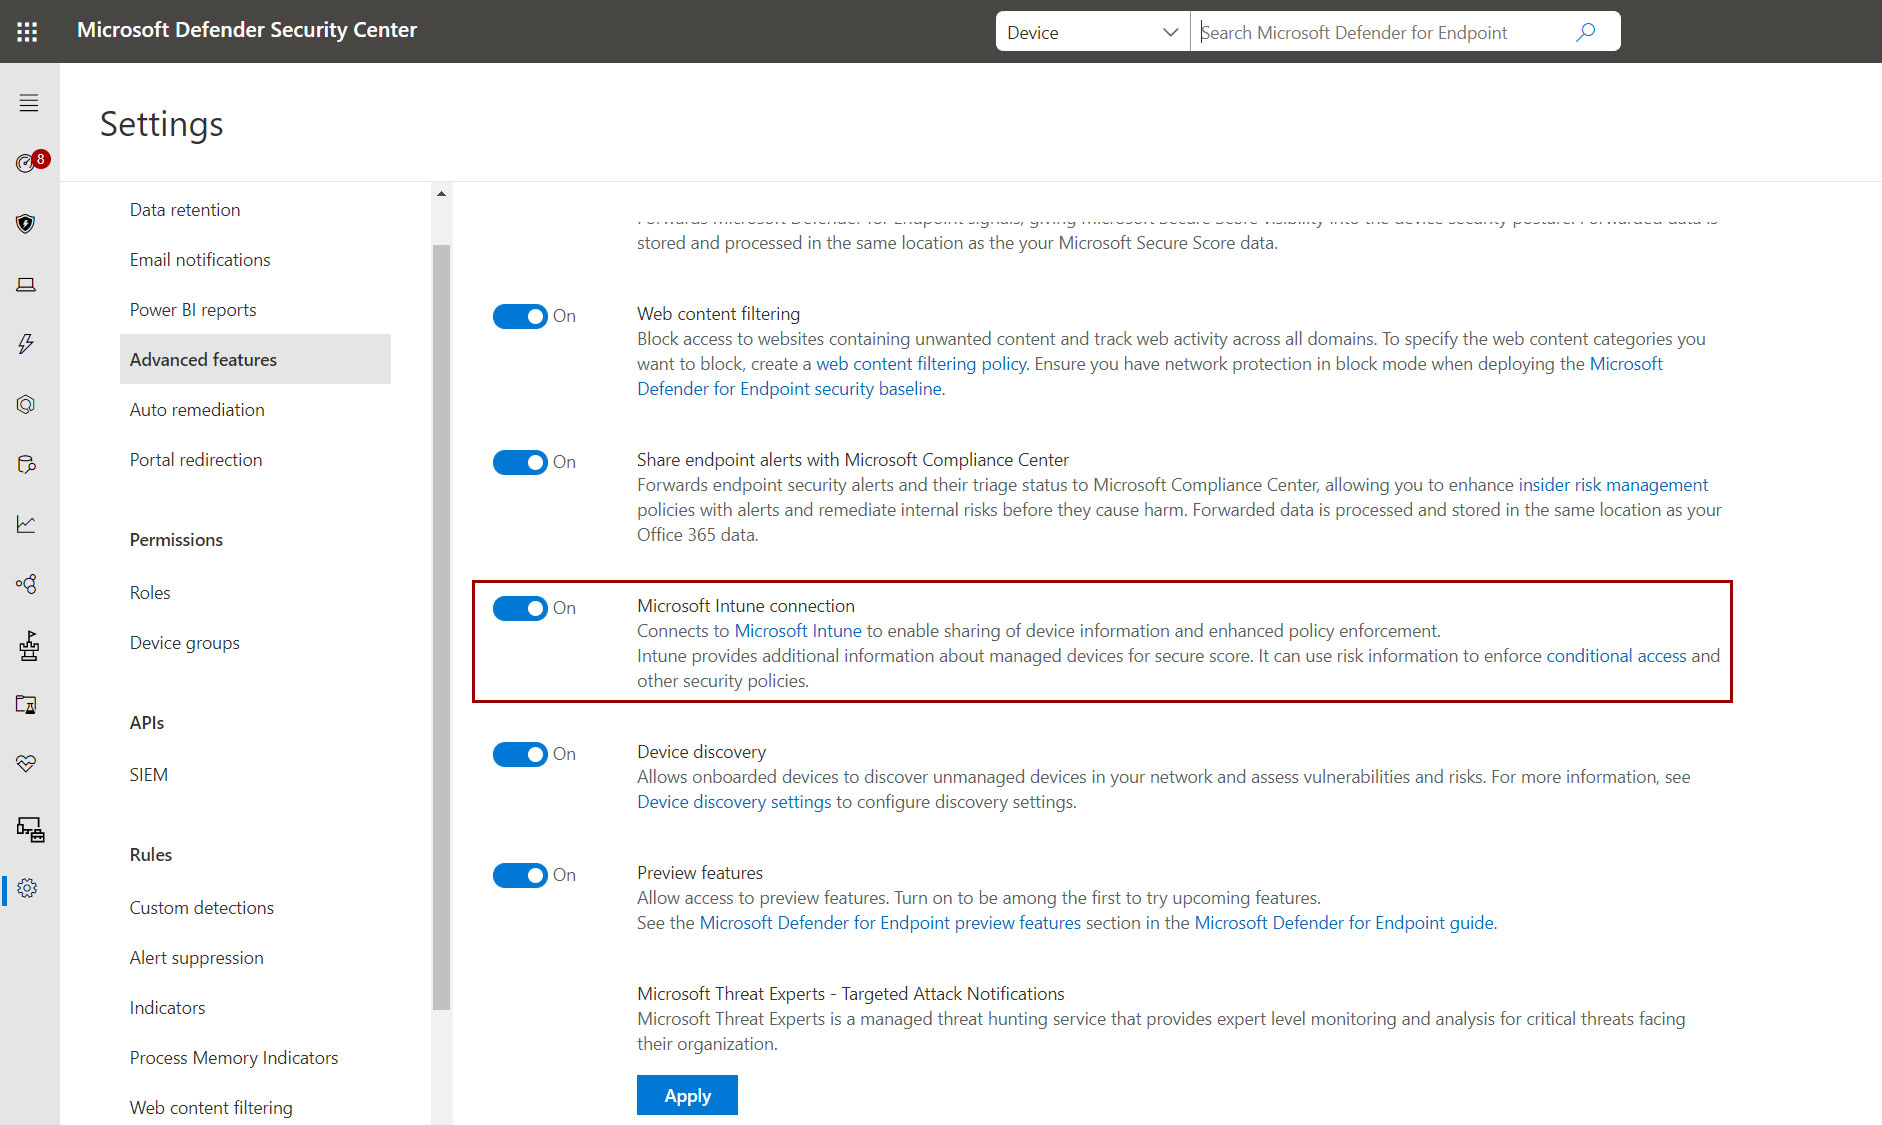Click the sidebar scroll up arrow
Screen dimensions: 1882x1125
coord(441,193)
